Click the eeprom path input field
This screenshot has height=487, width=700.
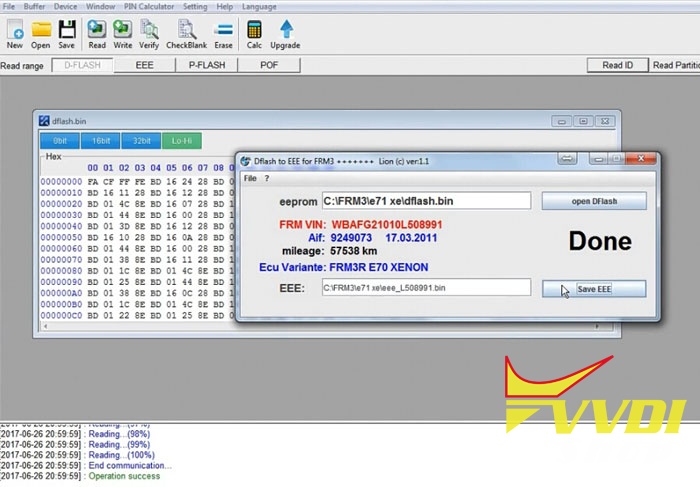click(426, 201)
